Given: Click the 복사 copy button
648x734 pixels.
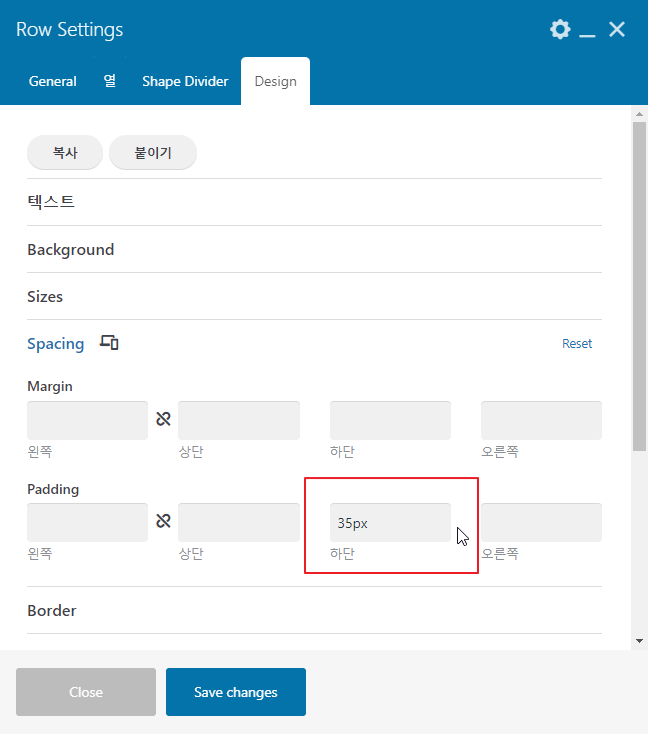Looking at the screenshot, I should point(65,153).
